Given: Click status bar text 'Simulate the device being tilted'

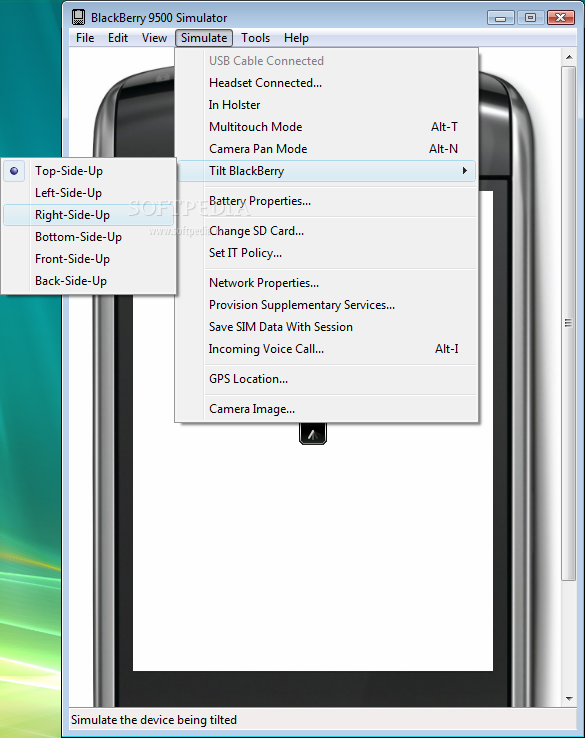Looking at the screenshot, I should (154, 720).
